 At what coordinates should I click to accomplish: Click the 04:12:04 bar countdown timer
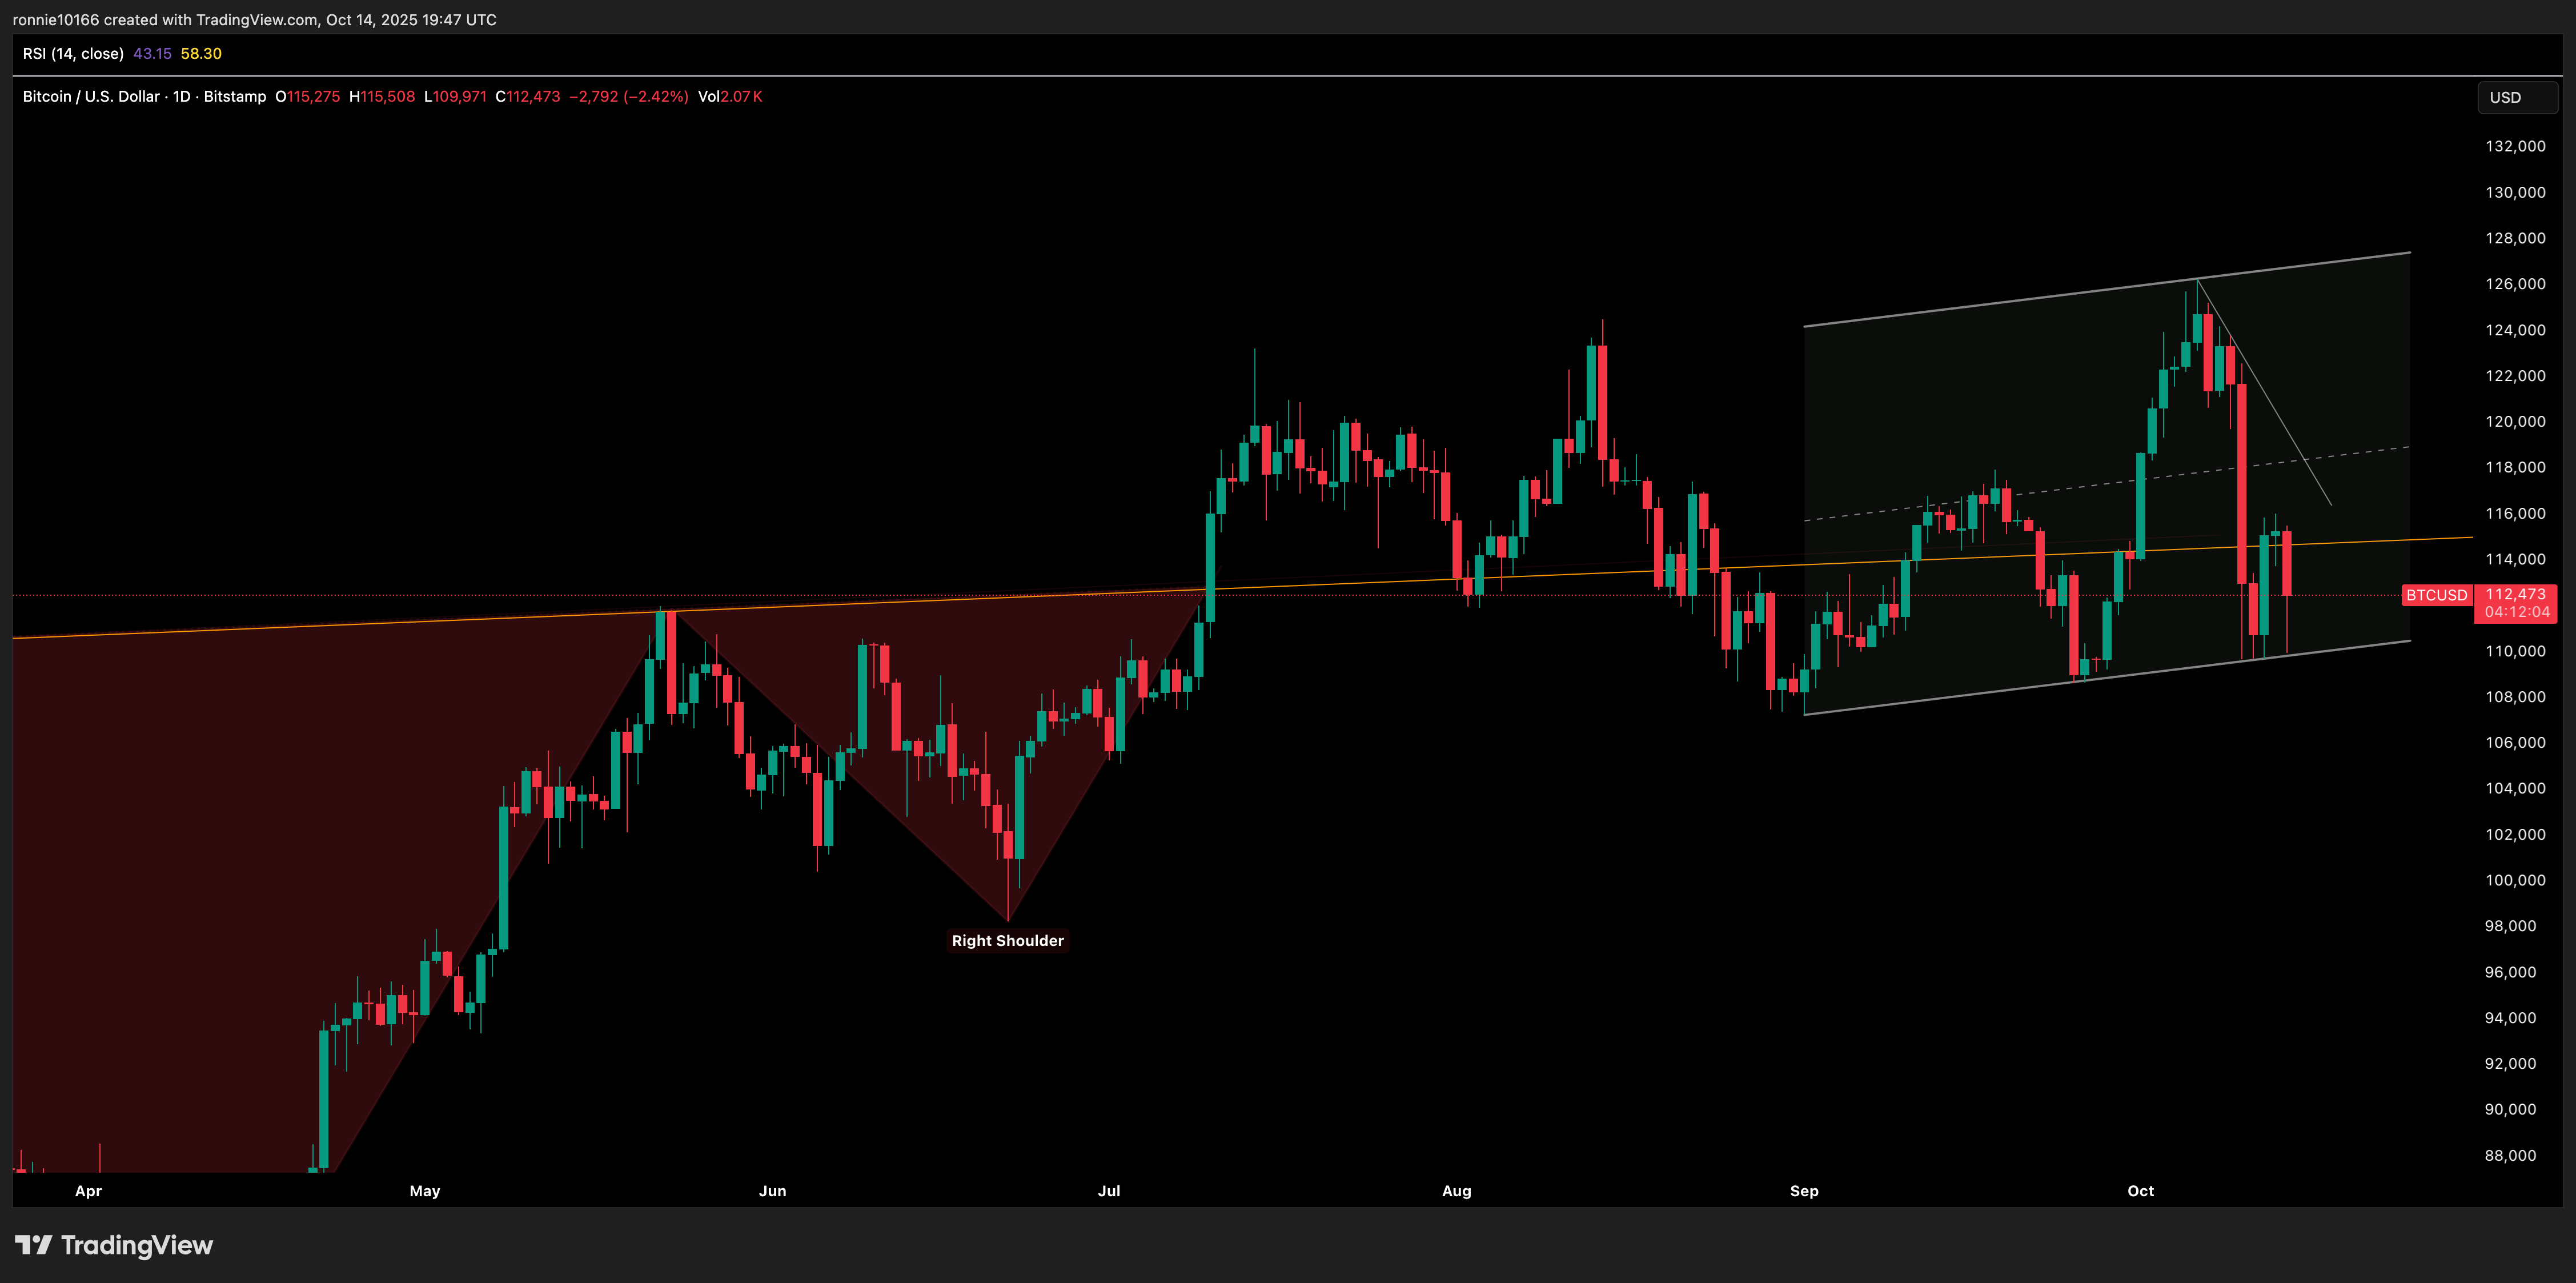[x=2516, y=612]
